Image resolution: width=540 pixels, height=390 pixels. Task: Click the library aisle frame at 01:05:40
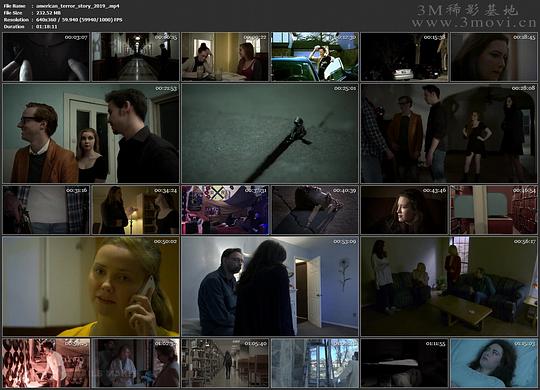[225, 363]
